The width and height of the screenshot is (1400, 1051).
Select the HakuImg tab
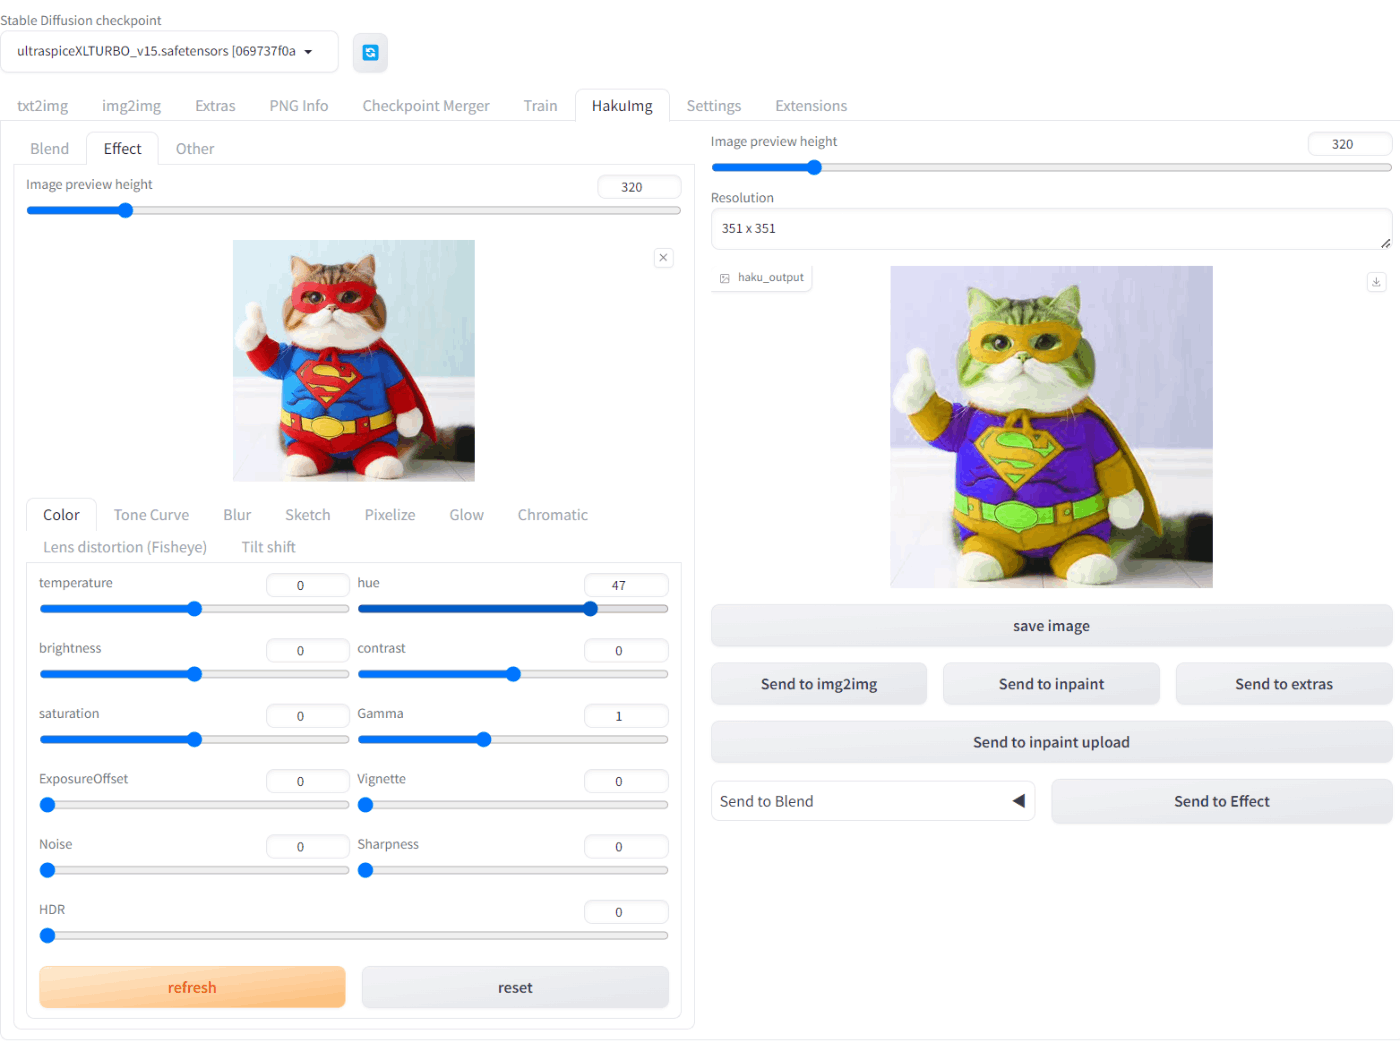pyautogui.click(x=622, y=106)
